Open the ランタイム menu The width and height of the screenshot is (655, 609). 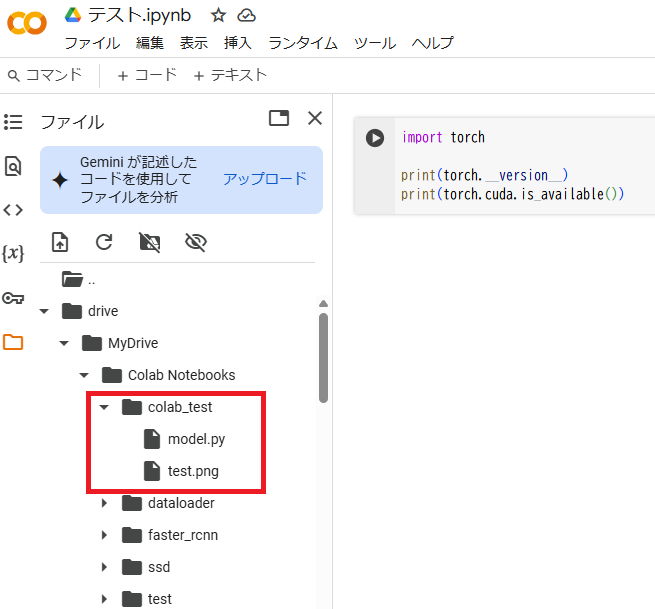tap(303, 43)
